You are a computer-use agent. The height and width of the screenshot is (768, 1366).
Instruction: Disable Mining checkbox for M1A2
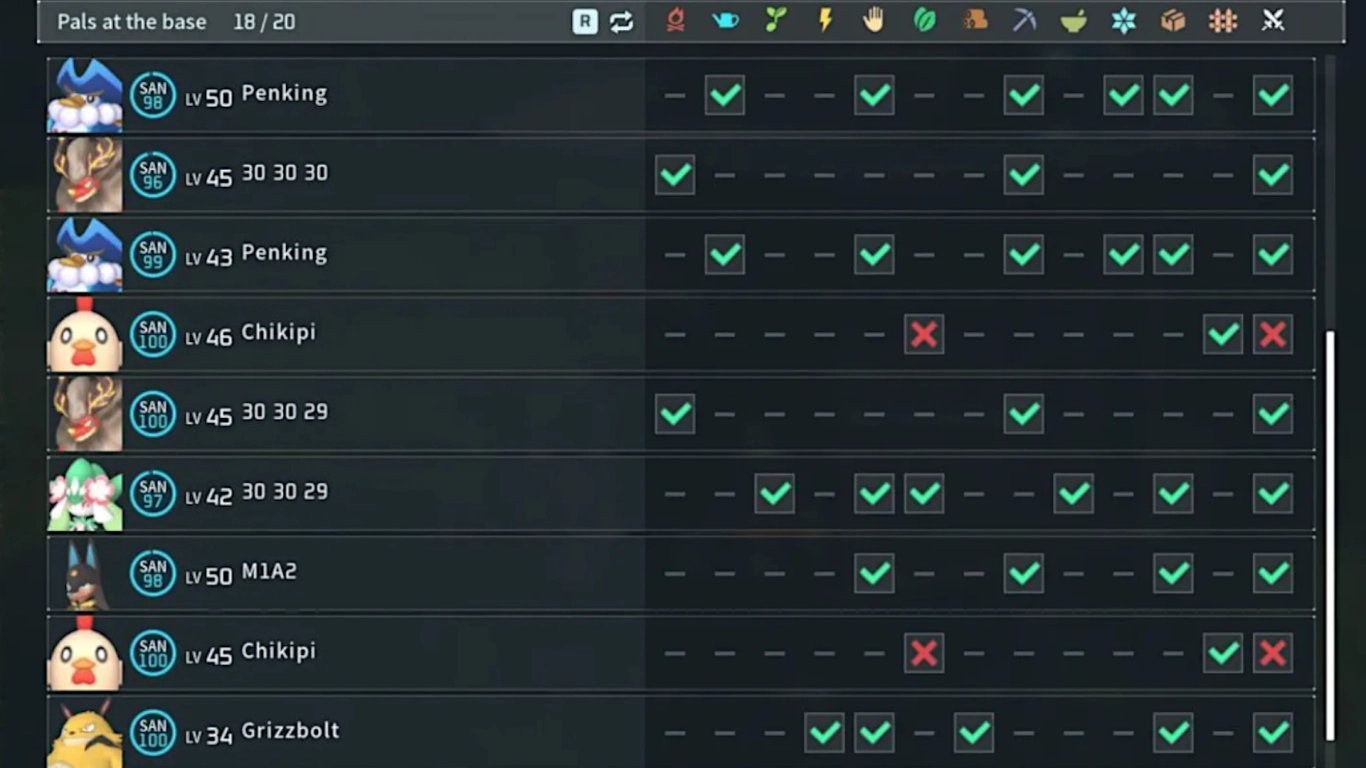pos(1024,574)
